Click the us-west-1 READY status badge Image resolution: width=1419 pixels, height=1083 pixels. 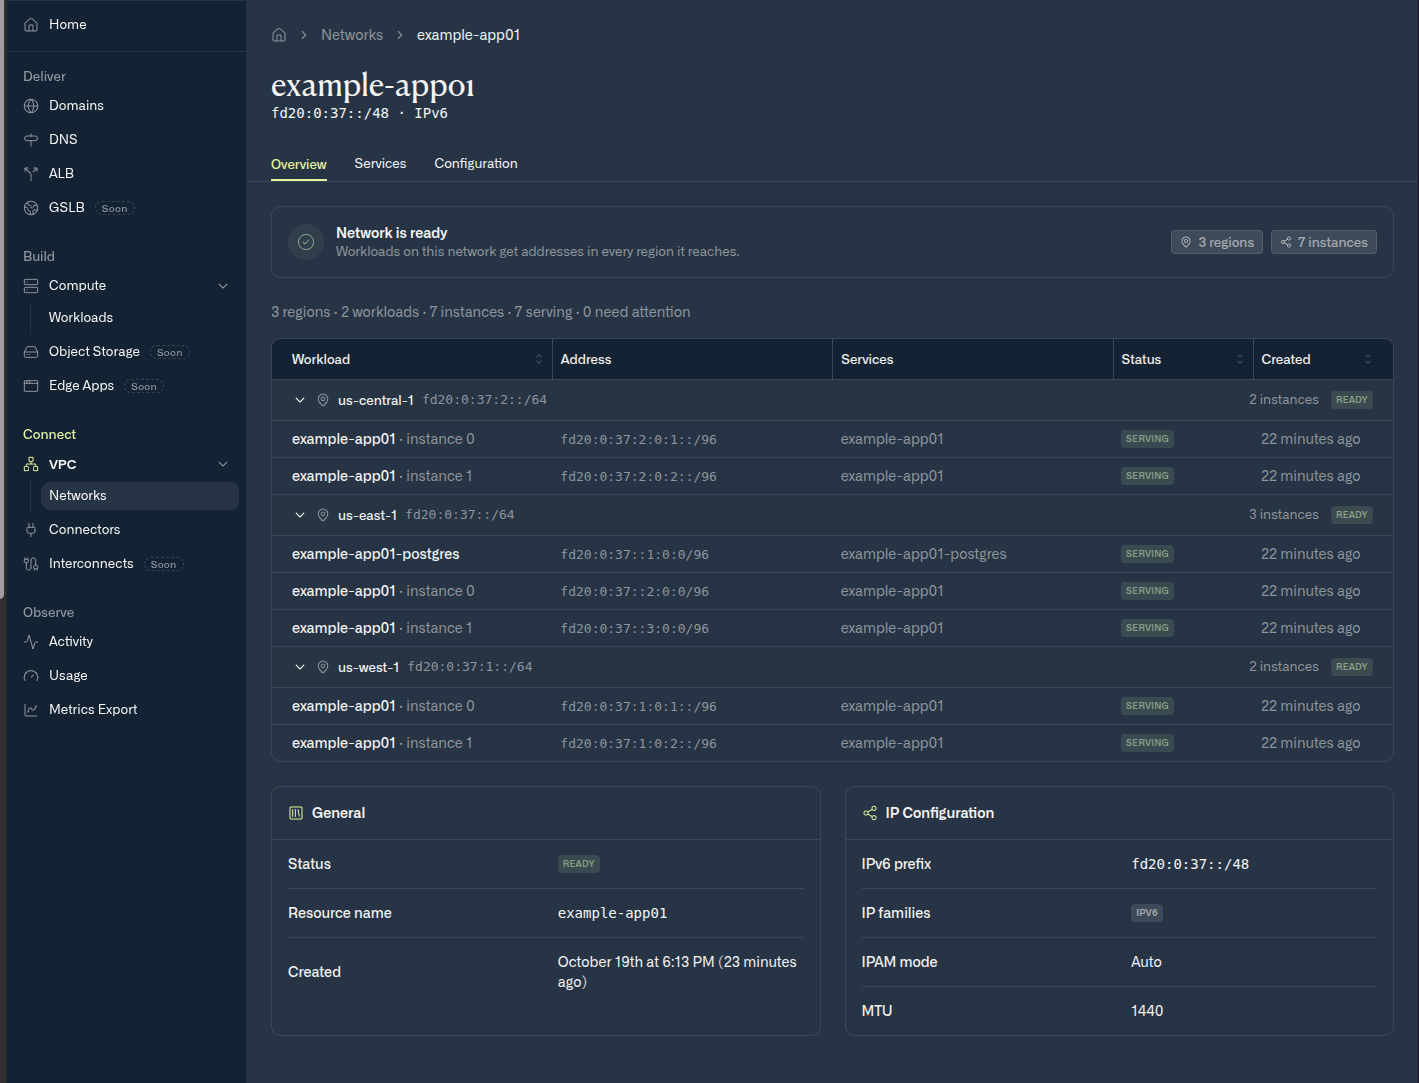[x=1352, y=667]
